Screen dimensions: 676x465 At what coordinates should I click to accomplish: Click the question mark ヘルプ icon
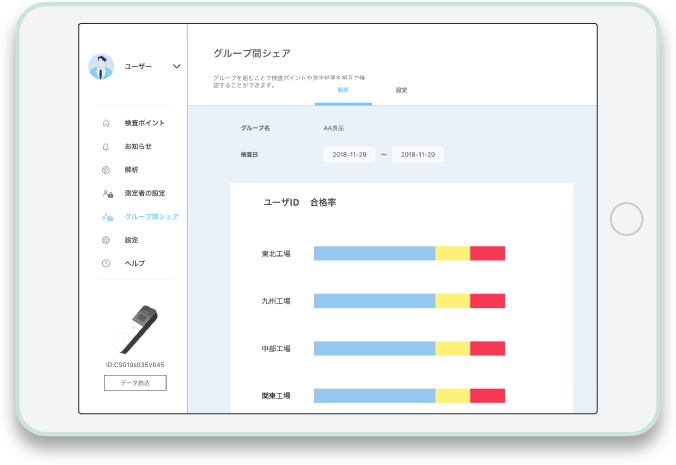106,263
